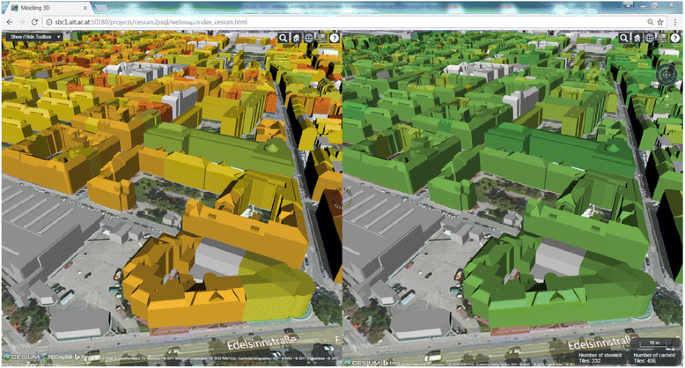This screenshot has height=368, width=685.
Task: Click the home view icon in right panel
Action: [x=637, y=38]
